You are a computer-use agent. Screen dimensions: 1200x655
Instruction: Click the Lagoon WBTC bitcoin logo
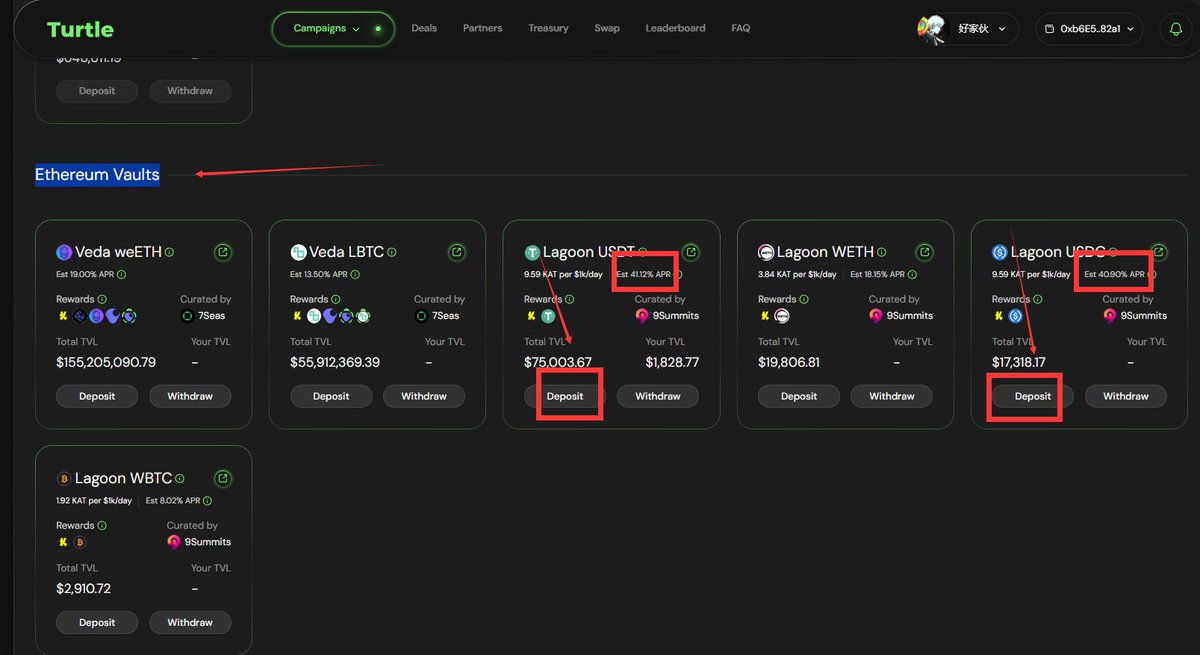coord(64,478)
